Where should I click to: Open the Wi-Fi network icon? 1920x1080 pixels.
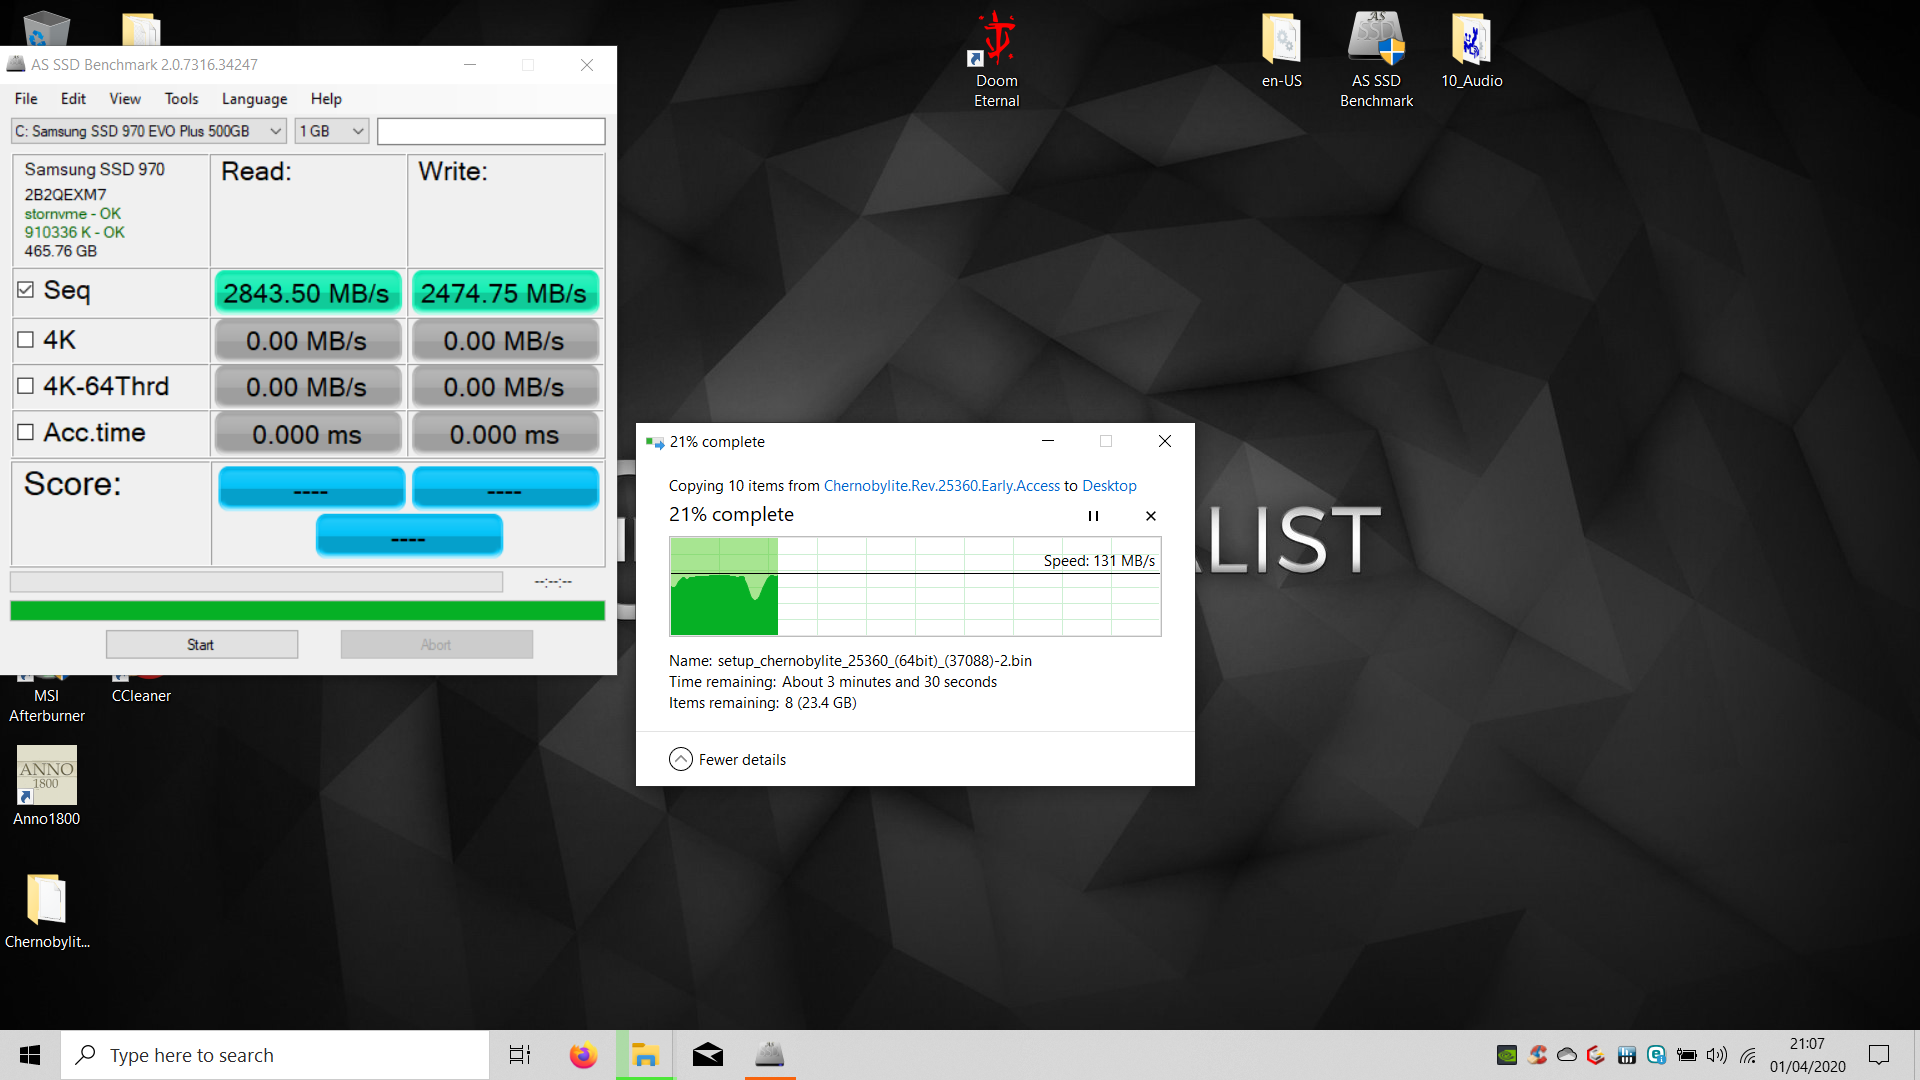1748,1055
